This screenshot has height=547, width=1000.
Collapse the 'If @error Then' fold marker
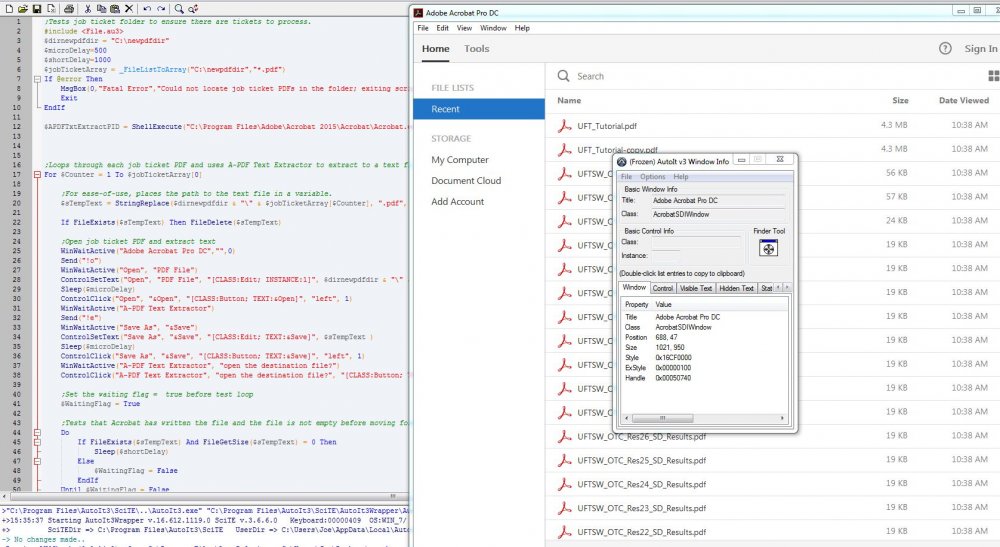pos(37,79)
